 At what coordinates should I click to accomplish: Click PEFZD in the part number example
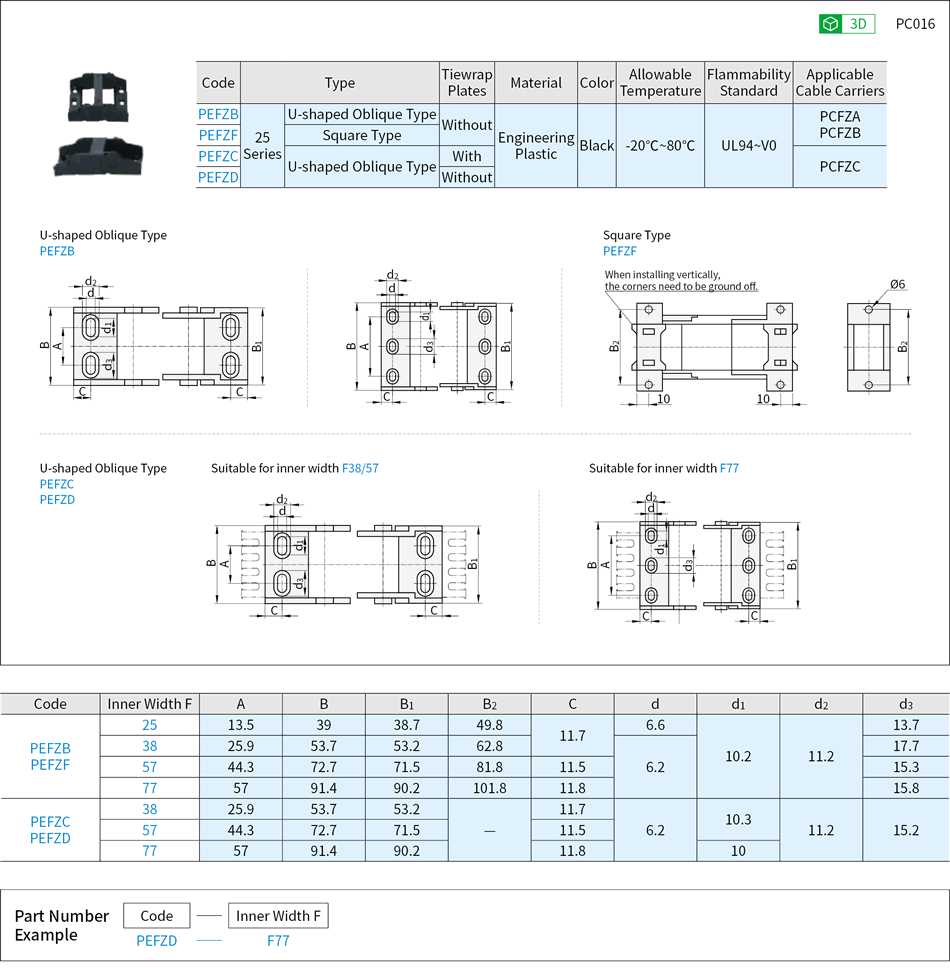(157, 941)
